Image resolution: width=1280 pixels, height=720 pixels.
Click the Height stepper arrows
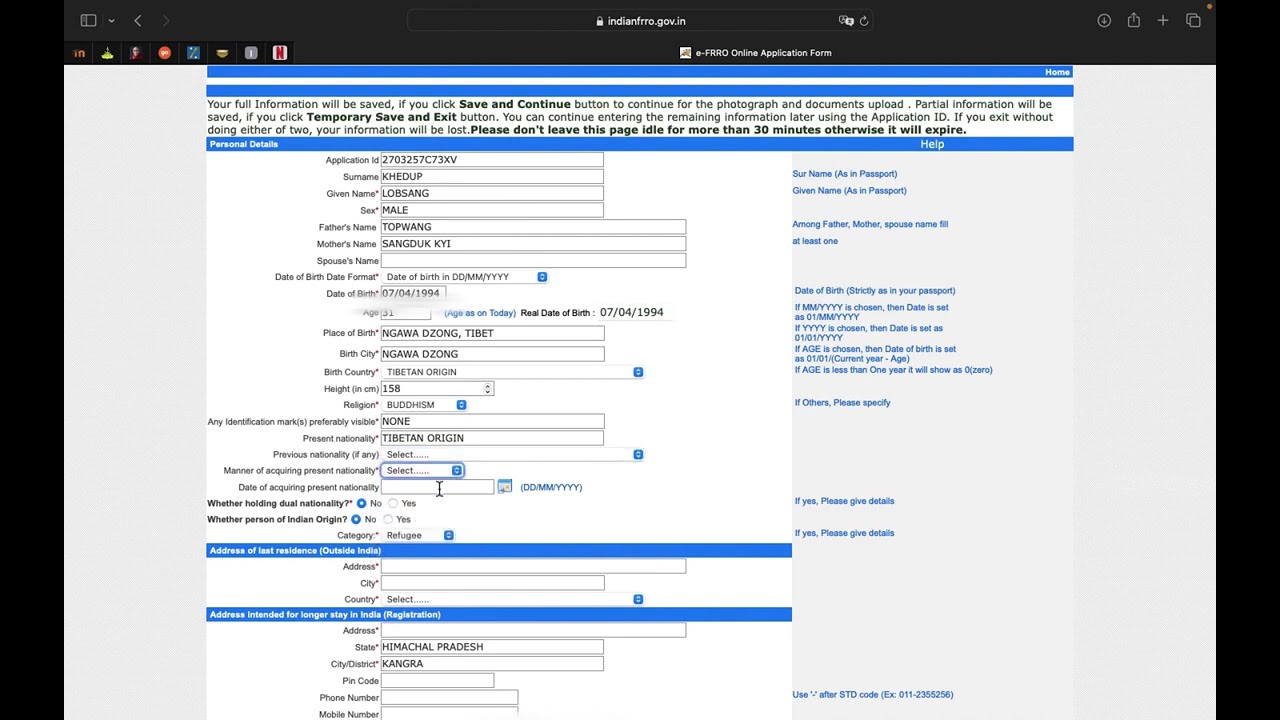coord(488,388)
